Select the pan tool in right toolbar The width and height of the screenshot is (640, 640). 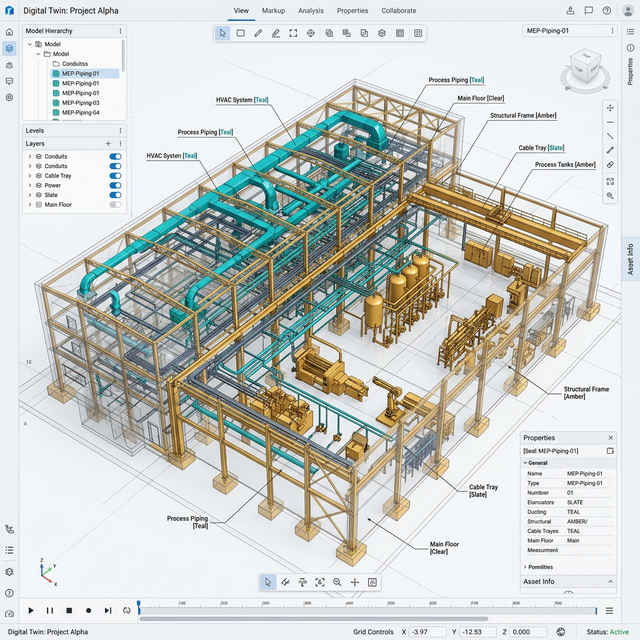610,107
